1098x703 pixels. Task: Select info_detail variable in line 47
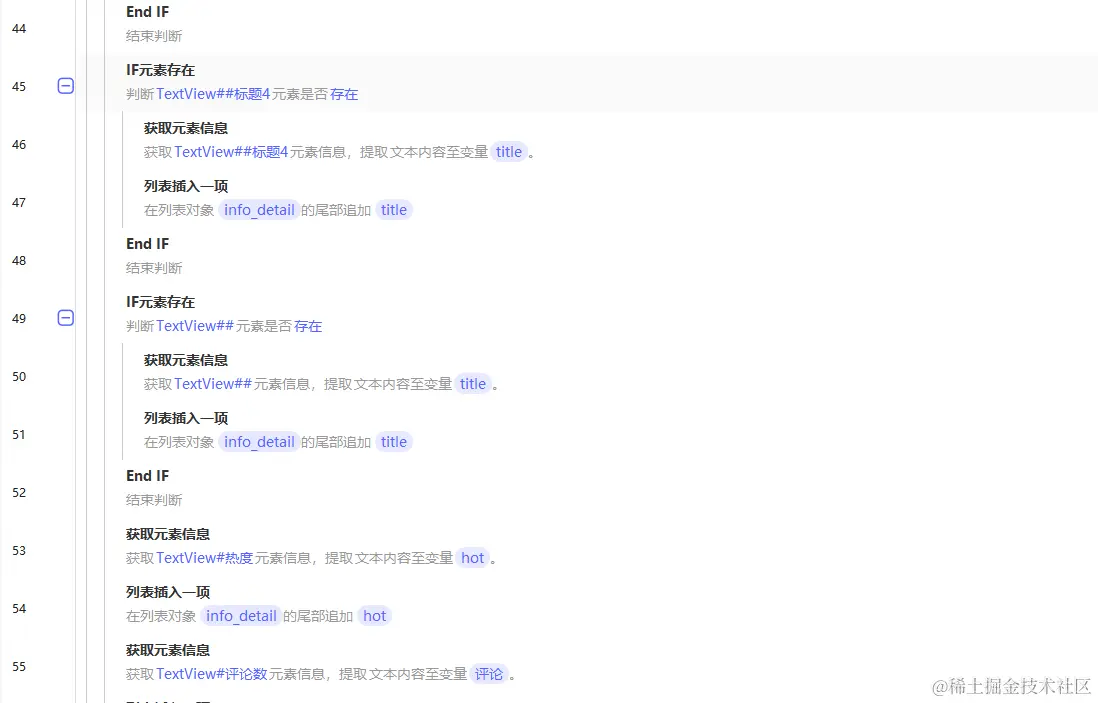[259, 210]
